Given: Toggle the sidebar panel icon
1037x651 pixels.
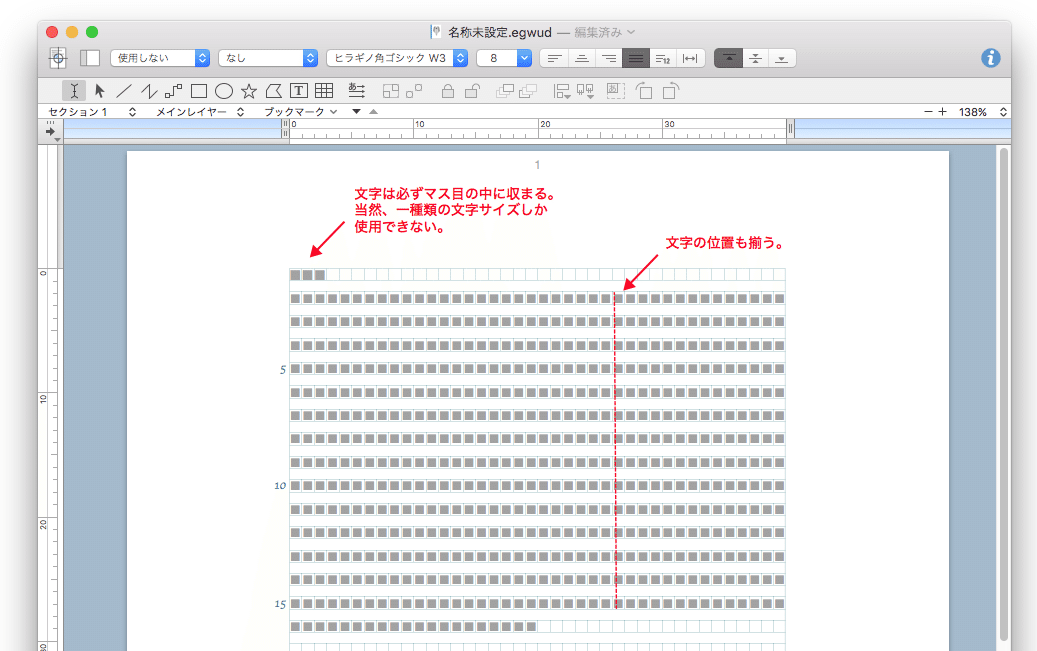Looking at the screenshot, I should click(x=90, y=58).
